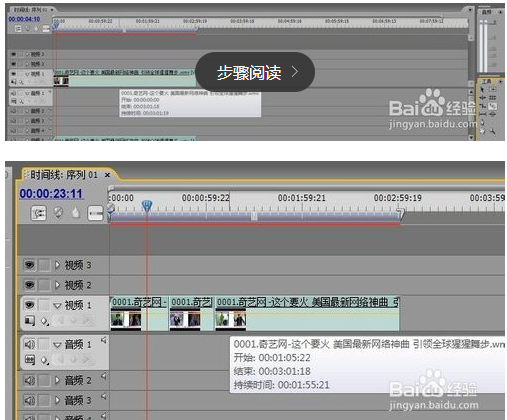Open the 视频 1 show keyframes icon, large timeline
The image size is (507, 420).
point(45,321)
